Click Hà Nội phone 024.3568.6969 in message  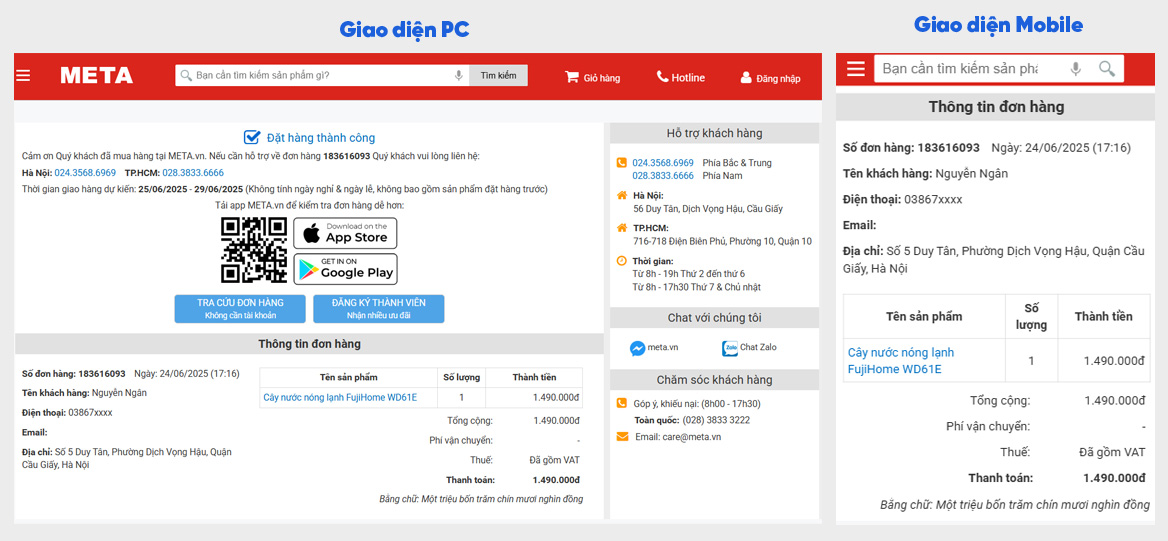tap(85, 172)
